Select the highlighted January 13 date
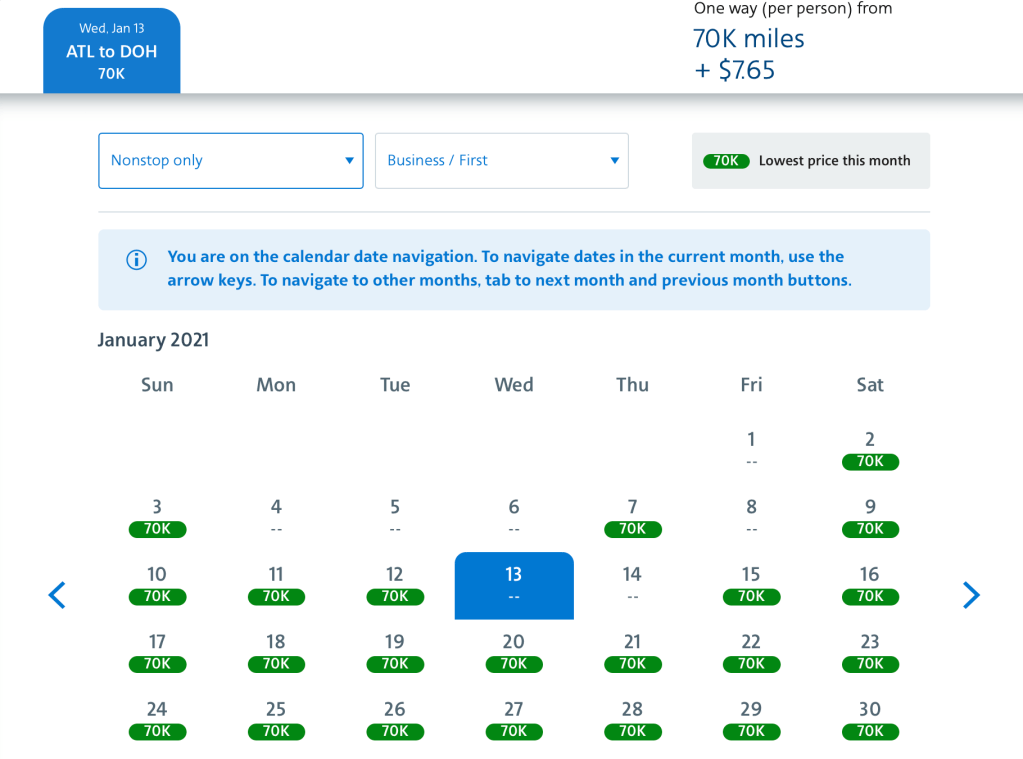Viewport: 1023px width, 759px height. (x=514, y=585)
